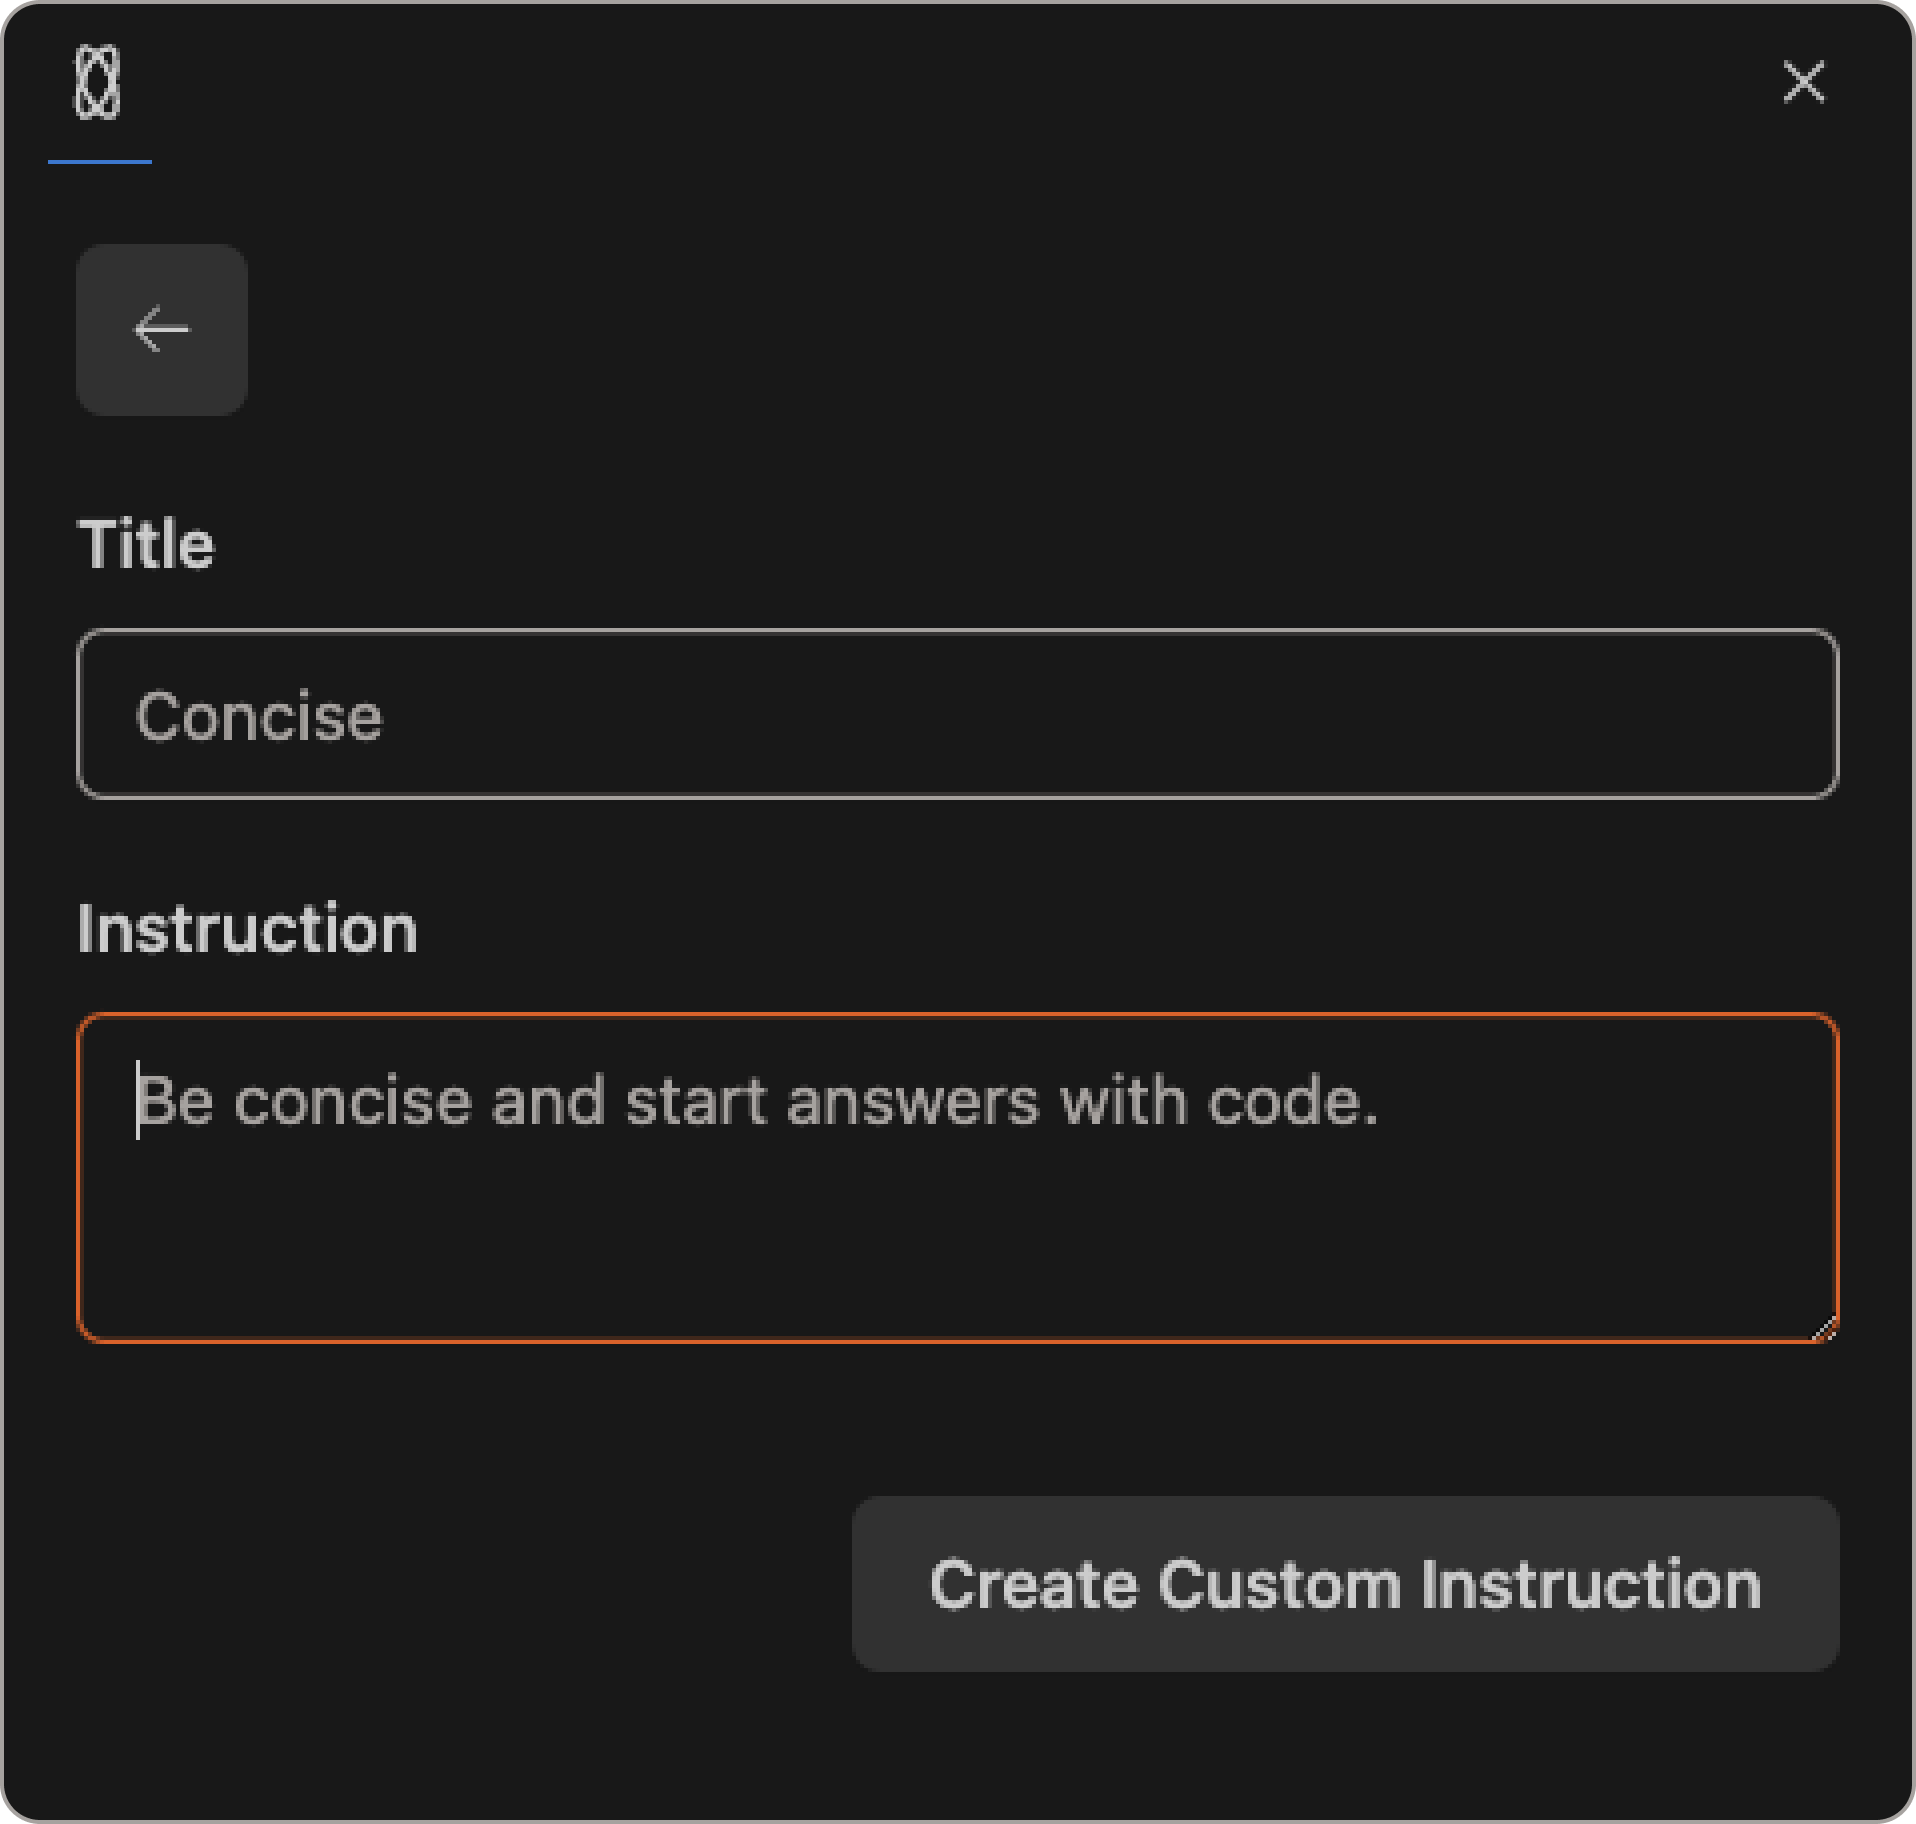Click the 'Concise' placeholder text
The width and height of the screenshot is (1916, 1824).
[259, 717]
